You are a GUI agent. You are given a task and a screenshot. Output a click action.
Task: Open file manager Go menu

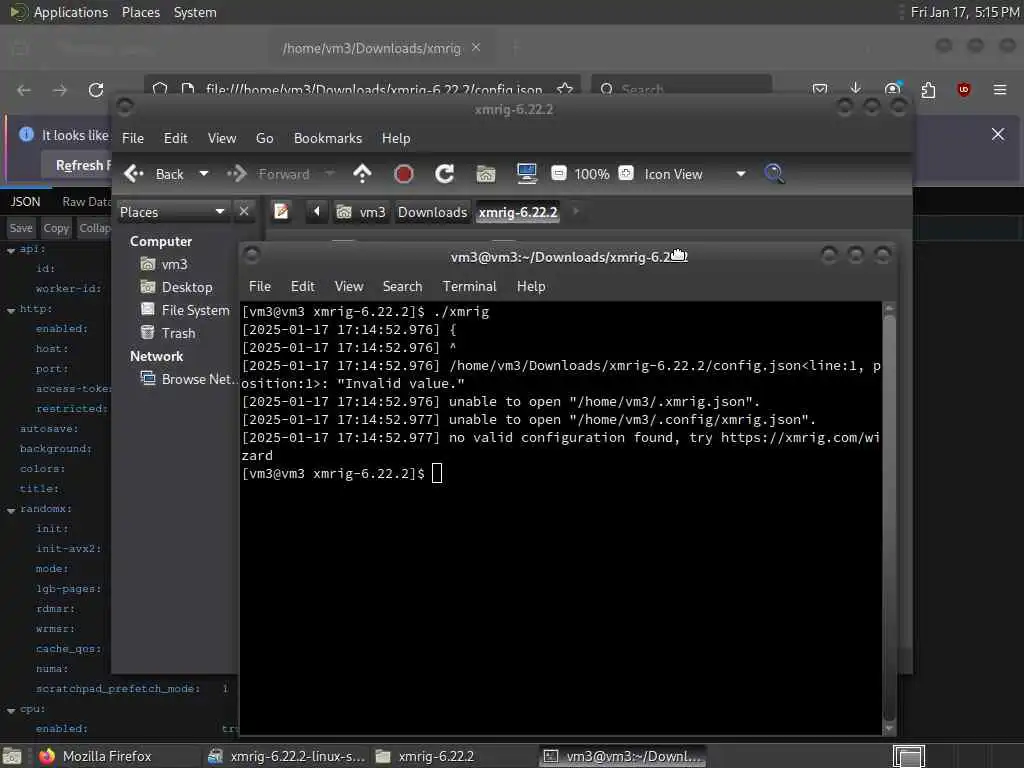coord(264,138)
